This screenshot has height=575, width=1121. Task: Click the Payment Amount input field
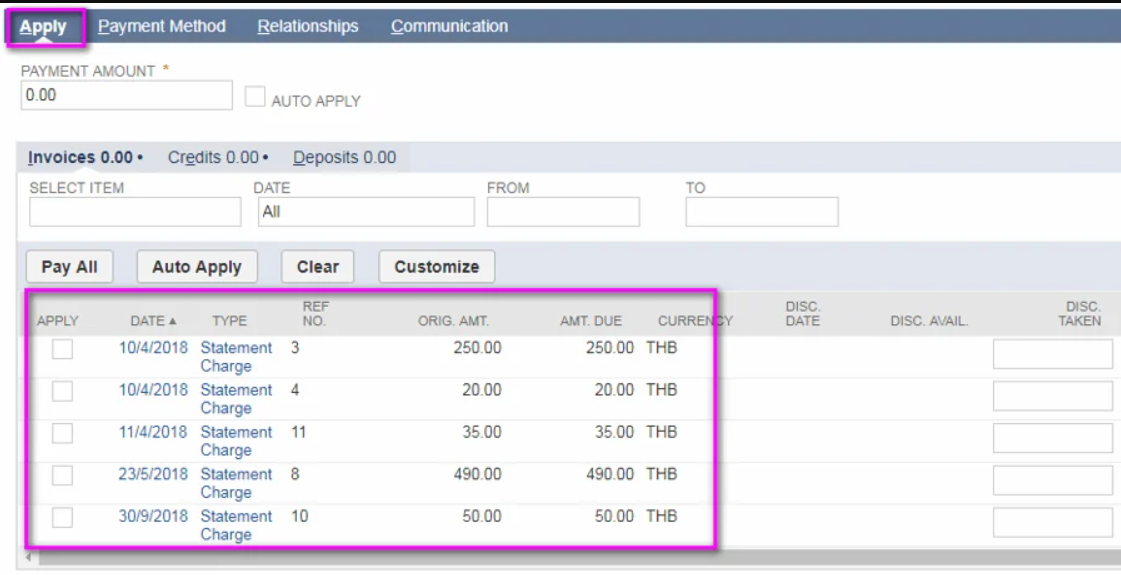(x=126, y=96)
